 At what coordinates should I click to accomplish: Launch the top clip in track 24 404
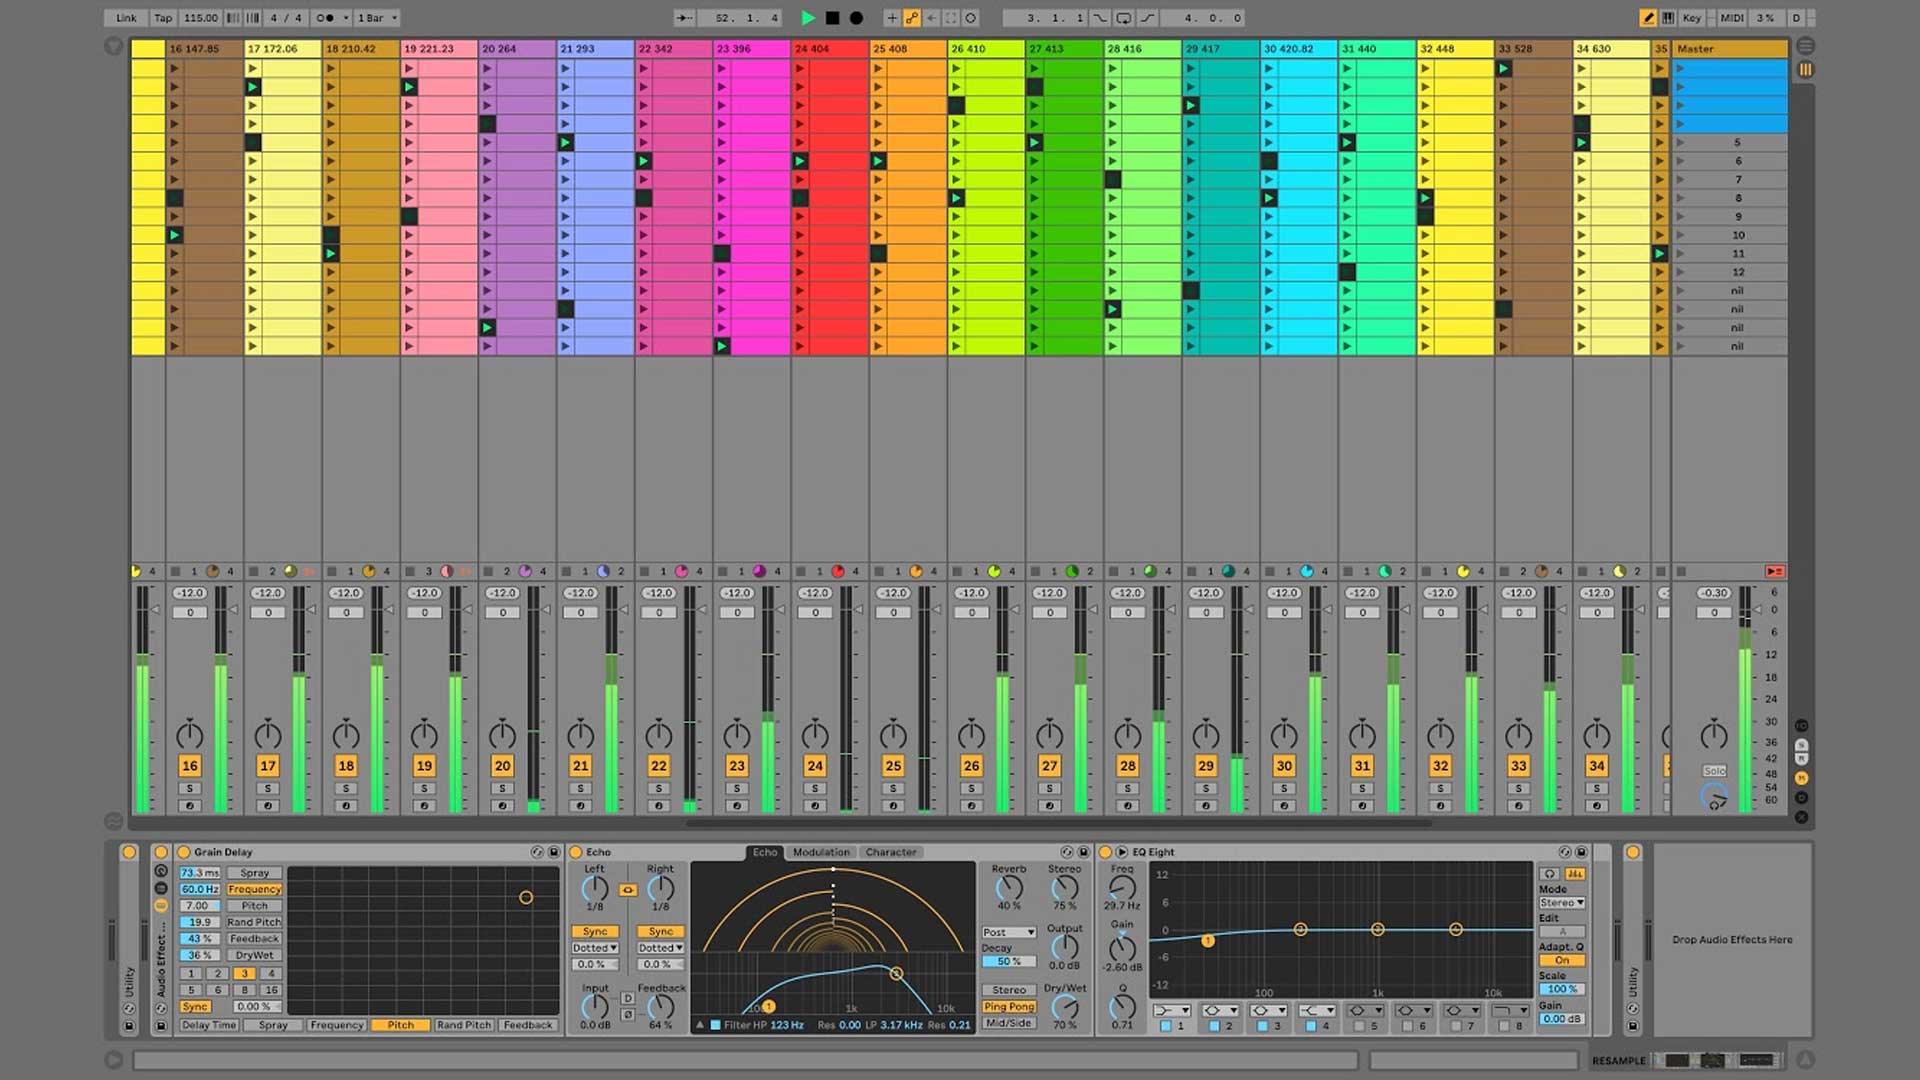coord(800,68)
